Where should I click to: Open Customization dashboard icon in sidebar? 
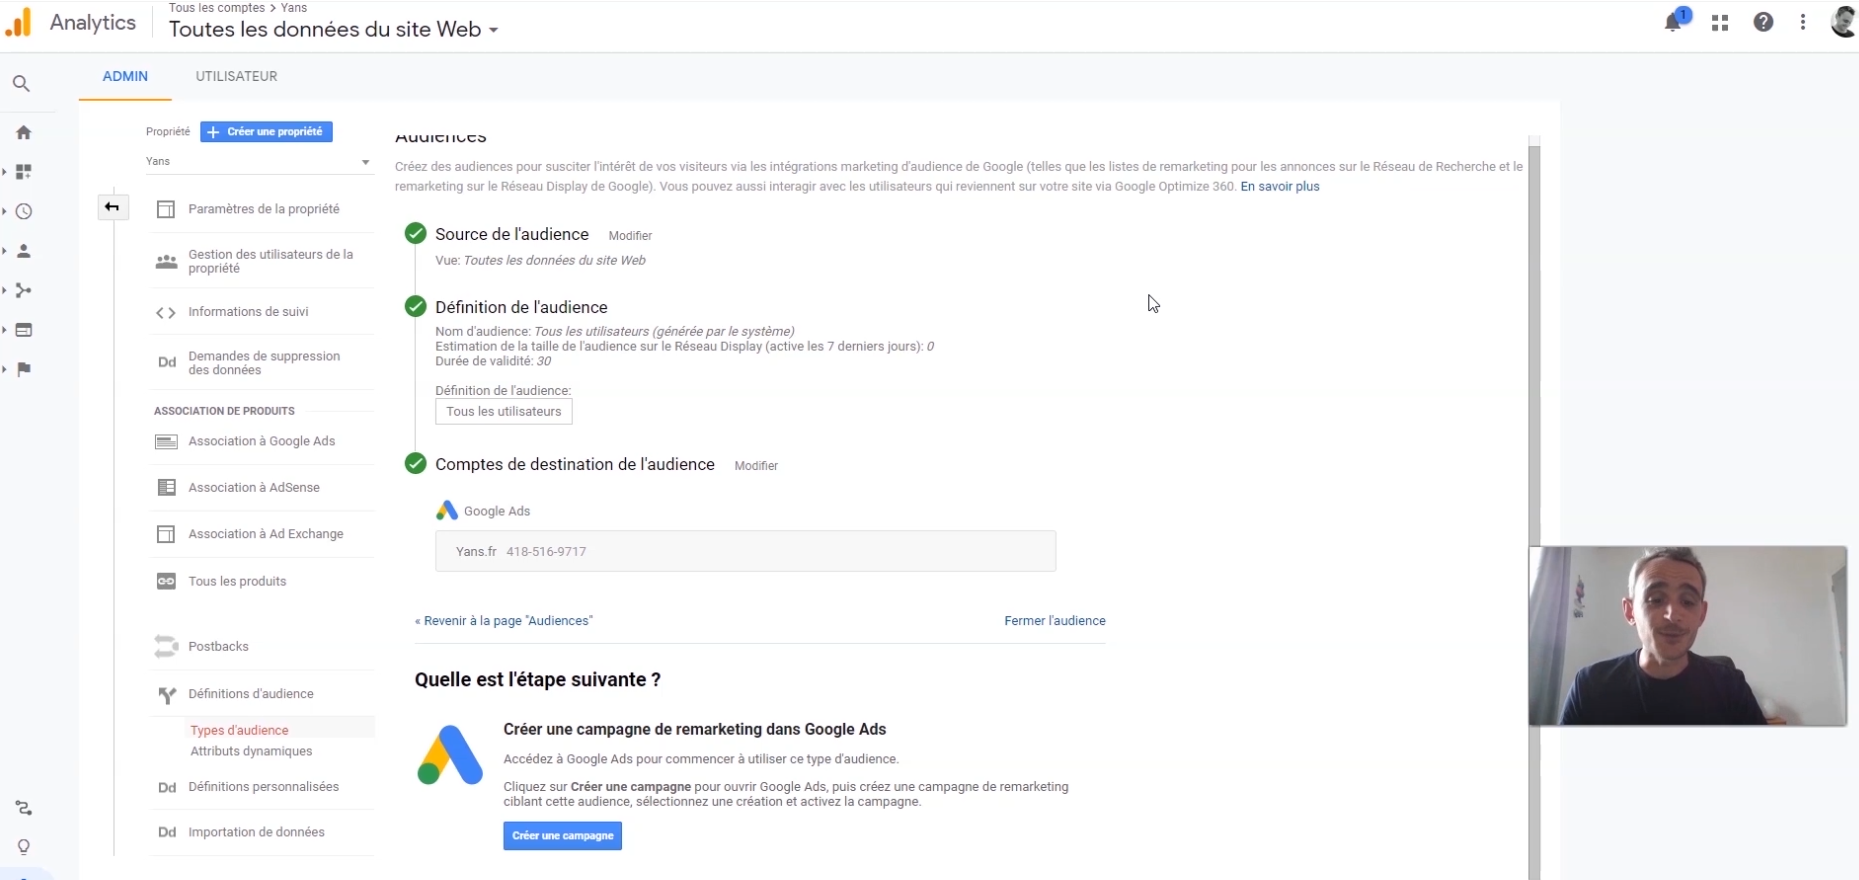click(24, 172)
